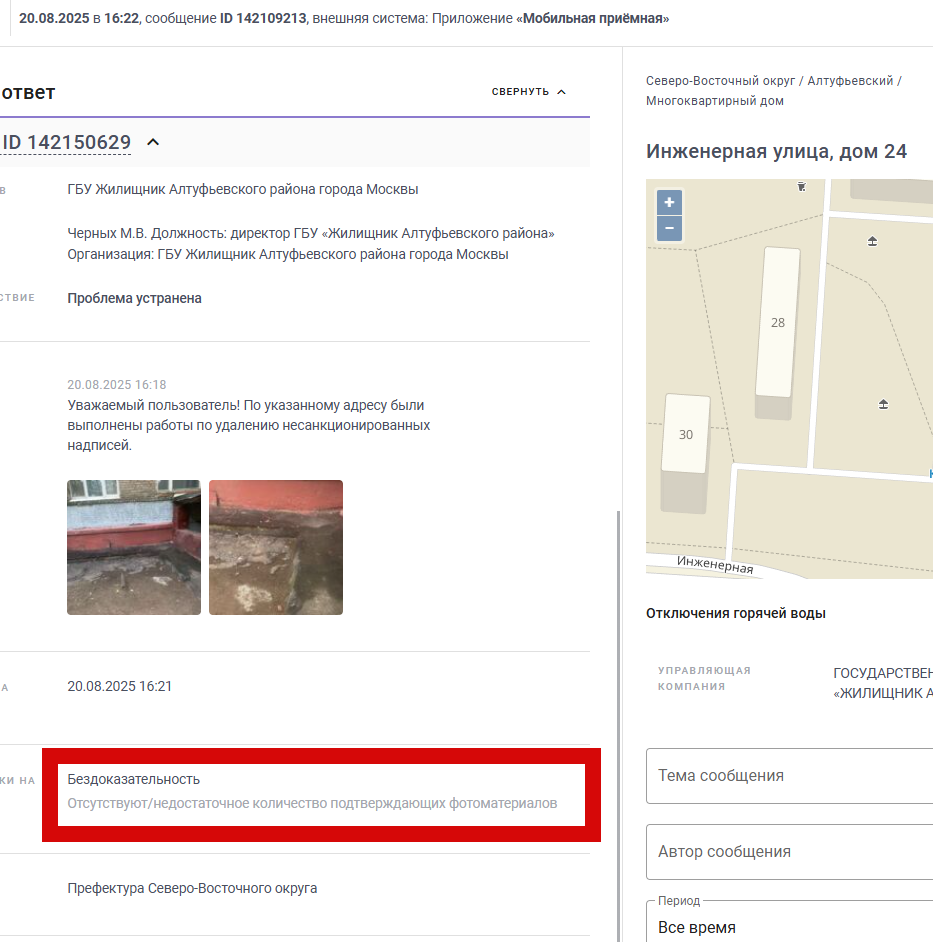Select building 30 on map
The width and height of the screenshot is (933, 942).
click(x=685, y=434)
